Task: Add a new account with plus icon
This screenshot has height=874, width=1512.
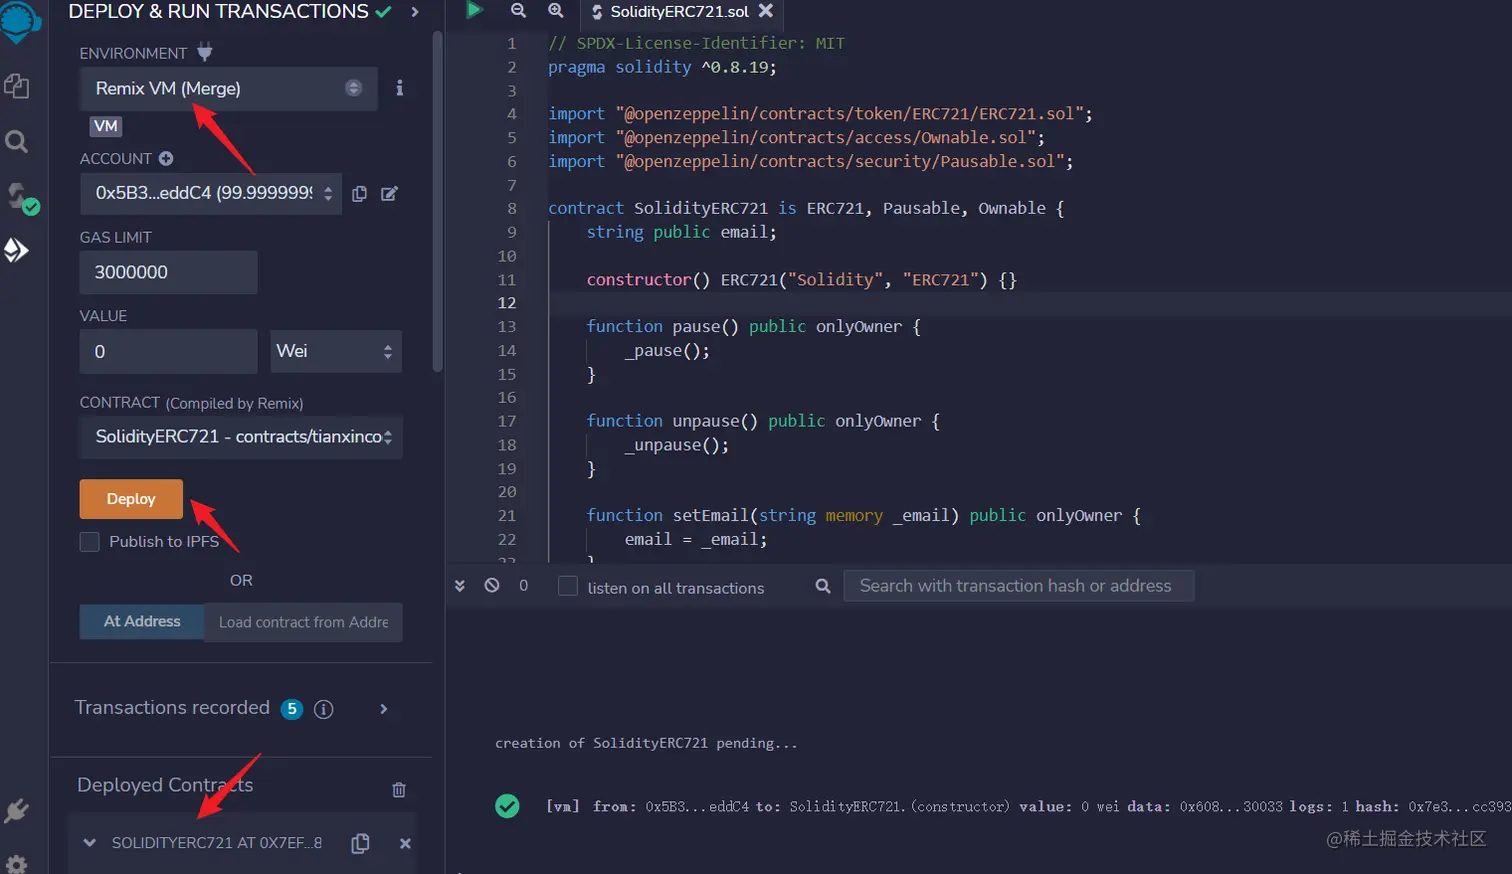Action: click(166, 158)
